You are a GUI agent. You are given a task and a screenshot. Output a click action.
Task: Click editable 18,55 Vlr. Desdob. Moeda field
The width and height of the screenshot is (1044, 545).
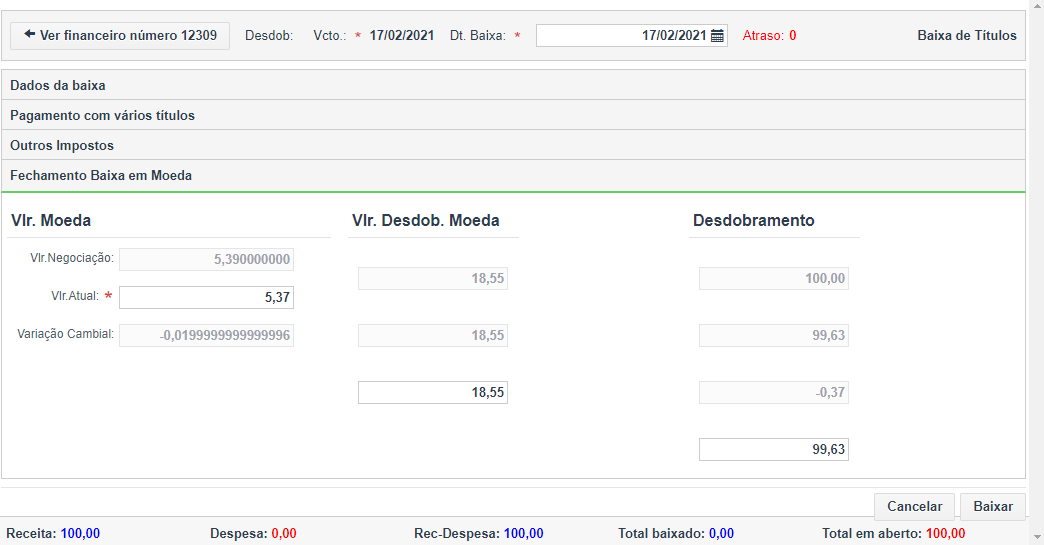click(x=433, y=393)
